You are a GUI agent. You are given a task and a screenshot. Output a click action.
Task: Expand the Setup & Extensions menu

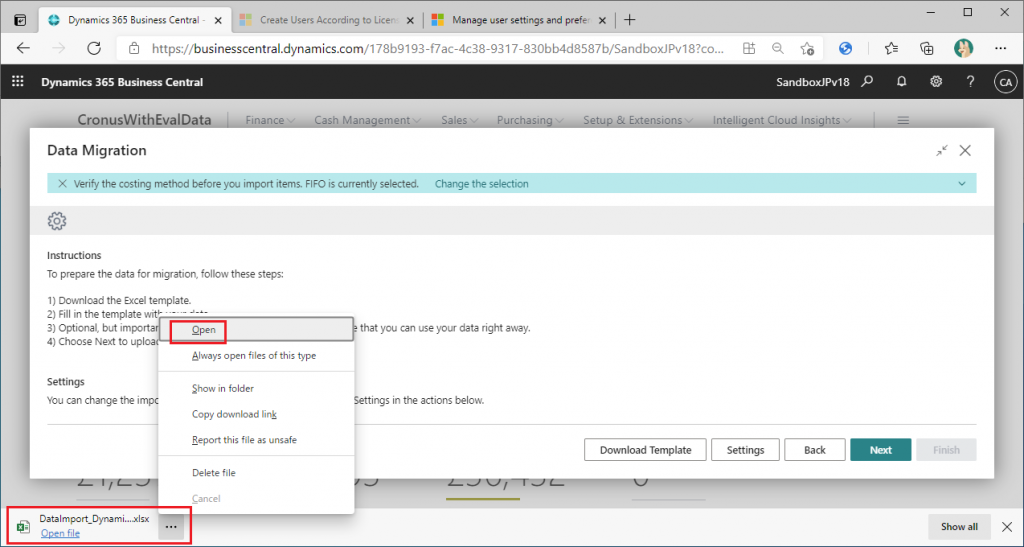tap(637, 120)
